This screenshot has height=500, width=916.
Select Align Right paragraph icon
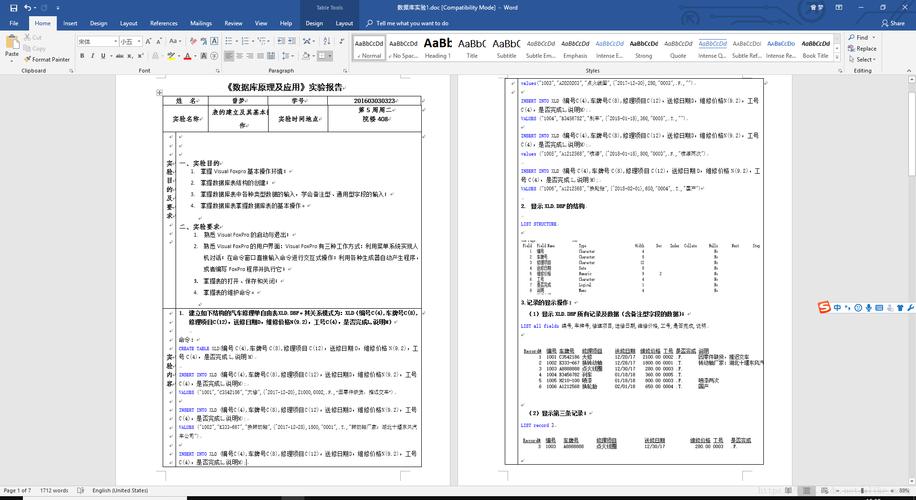pyautogui.click(x=251, y=56)
